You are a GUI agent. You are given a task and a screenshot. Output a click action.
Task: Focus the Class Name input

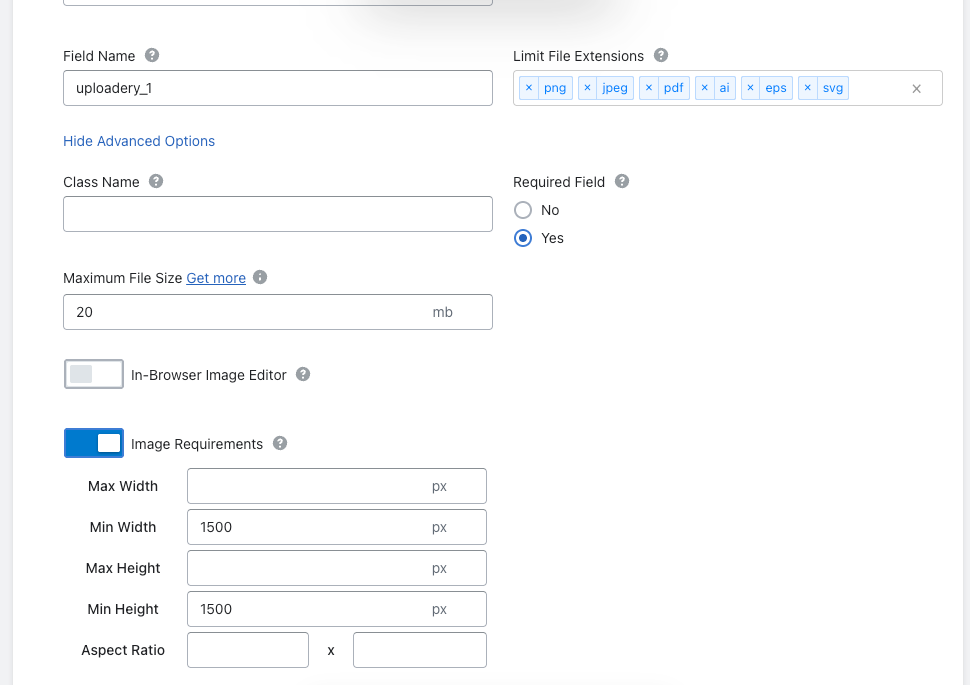click(278, 214)
